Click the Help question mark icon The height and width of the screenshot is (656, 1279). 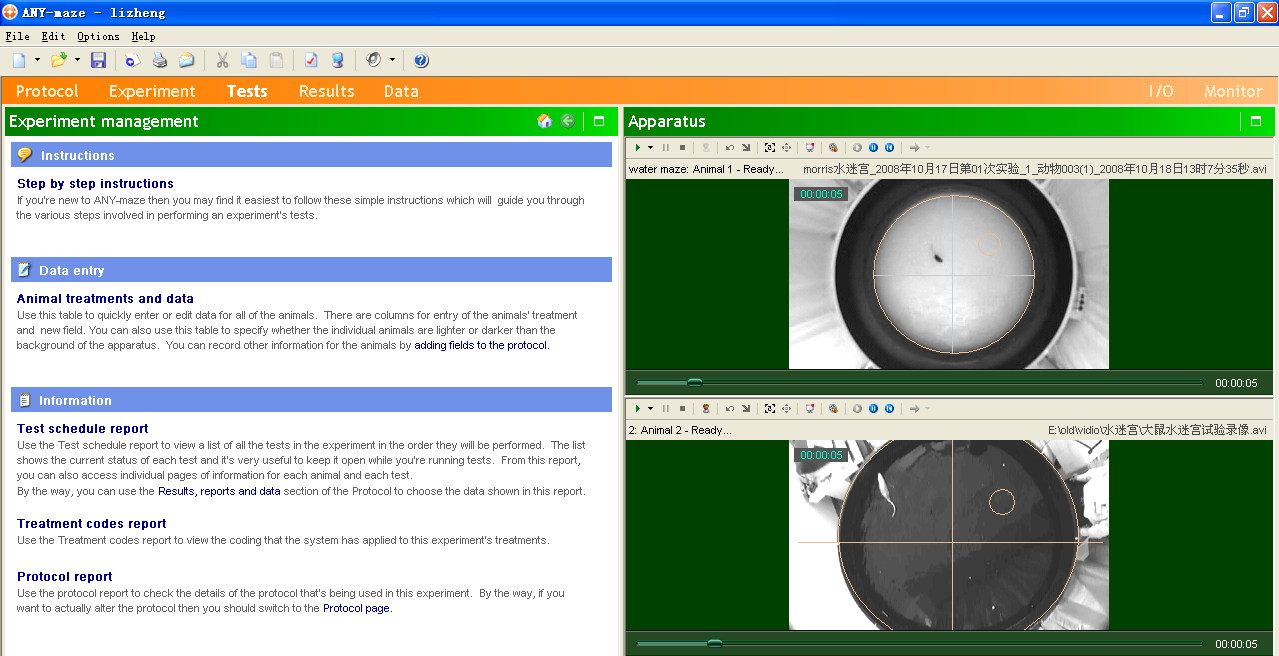(421, 60)
